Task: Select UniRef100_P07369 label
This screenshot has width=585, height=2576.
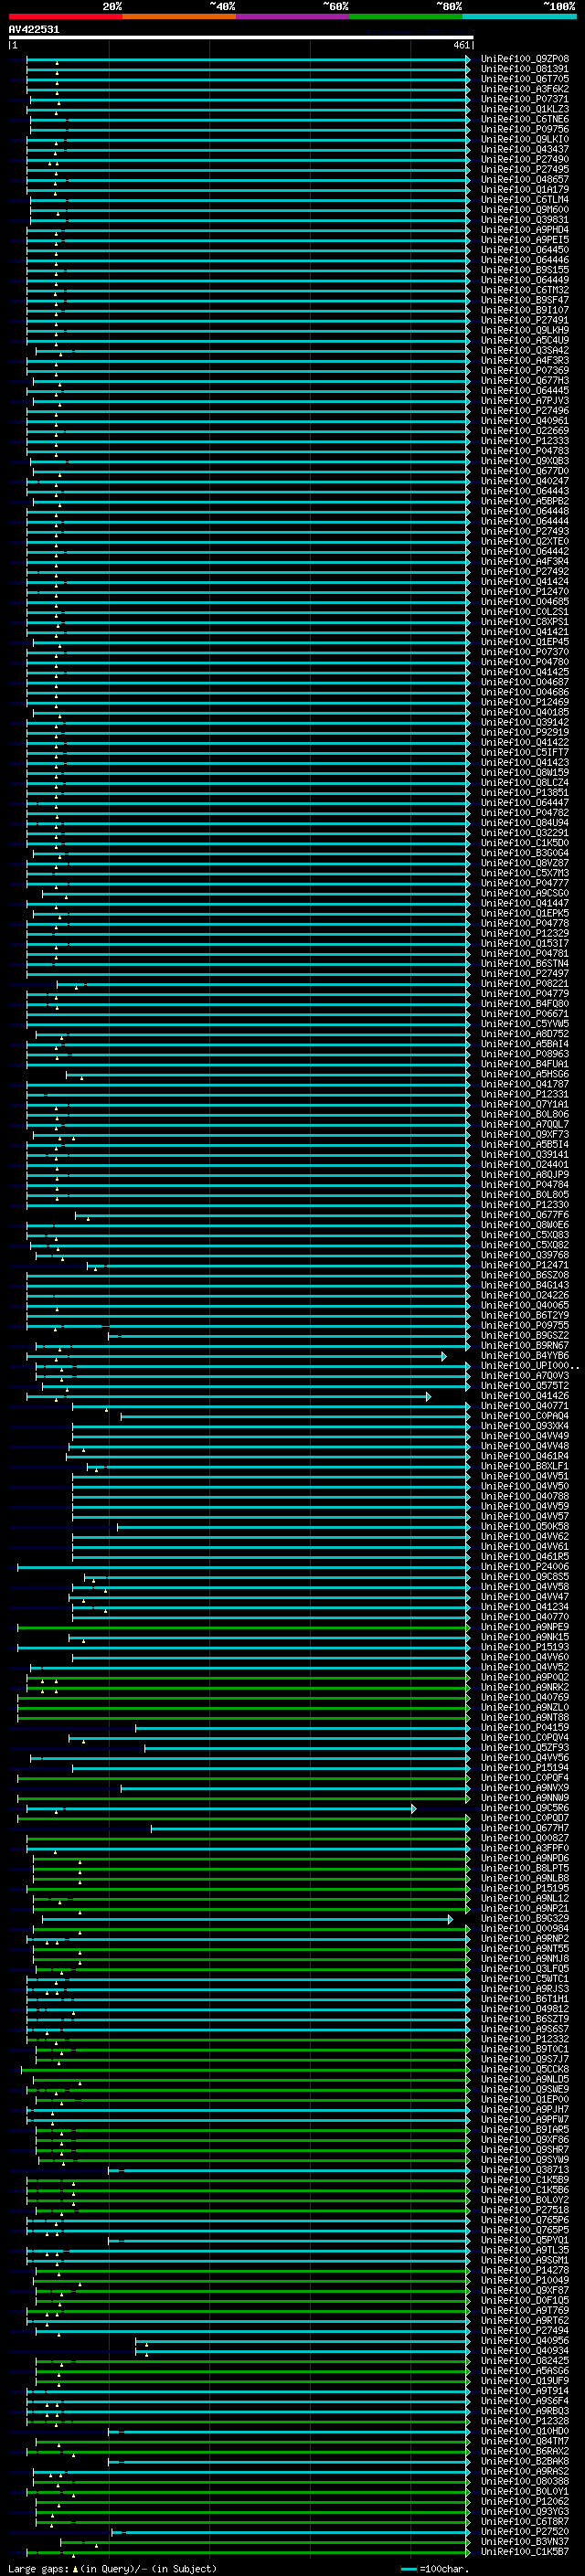Action: [525, 370]
